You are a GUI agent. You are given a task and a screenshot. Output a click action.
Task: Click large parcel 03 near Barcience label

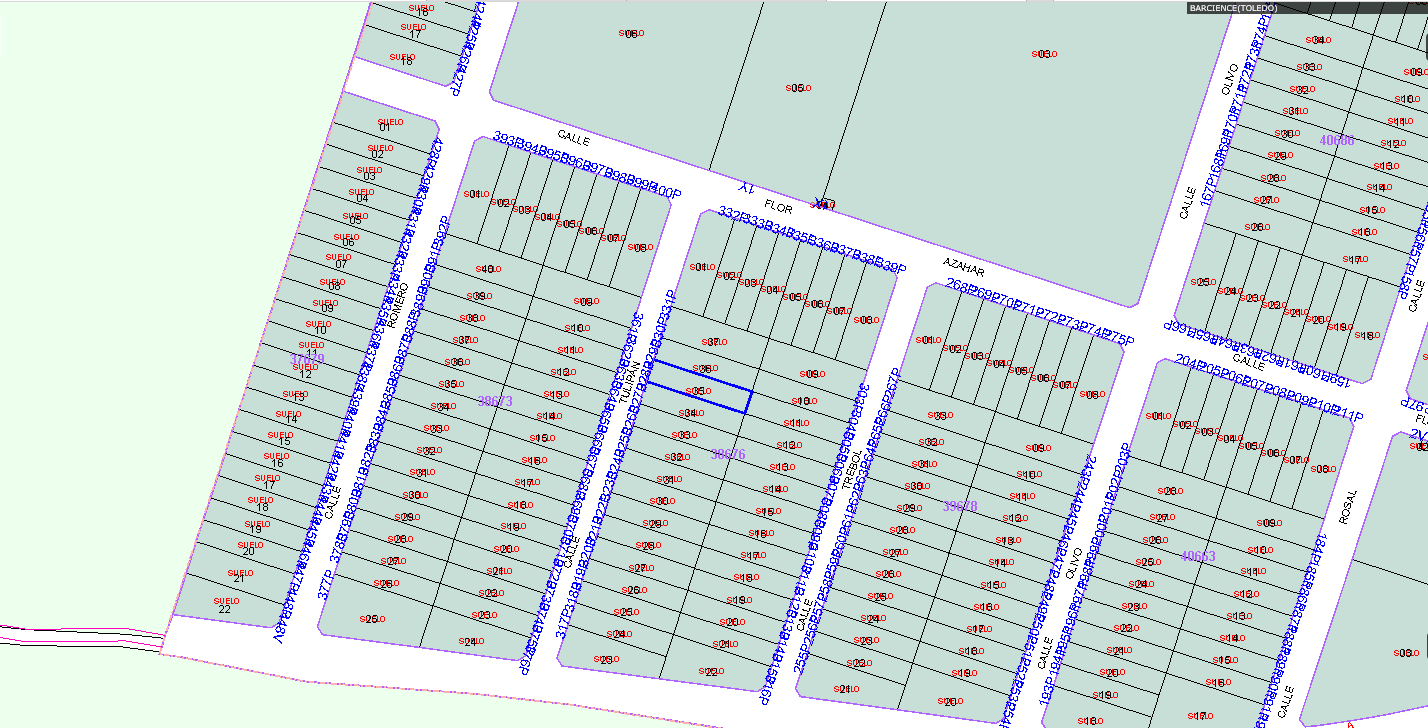1043,54
